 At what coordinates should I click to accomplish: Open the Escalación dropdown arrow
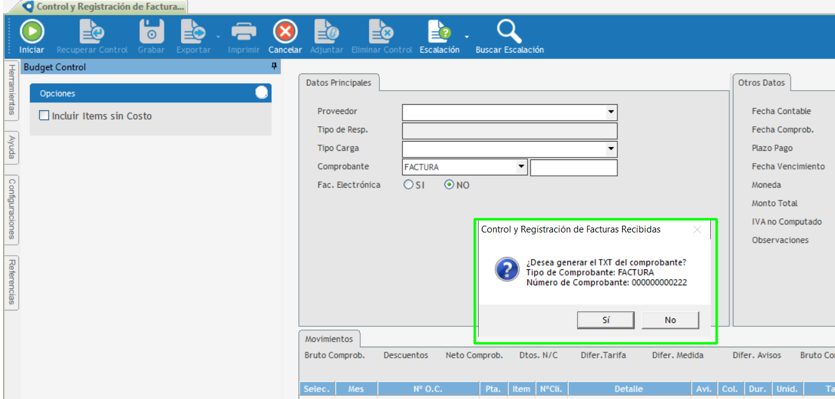[x=466, y=37]
